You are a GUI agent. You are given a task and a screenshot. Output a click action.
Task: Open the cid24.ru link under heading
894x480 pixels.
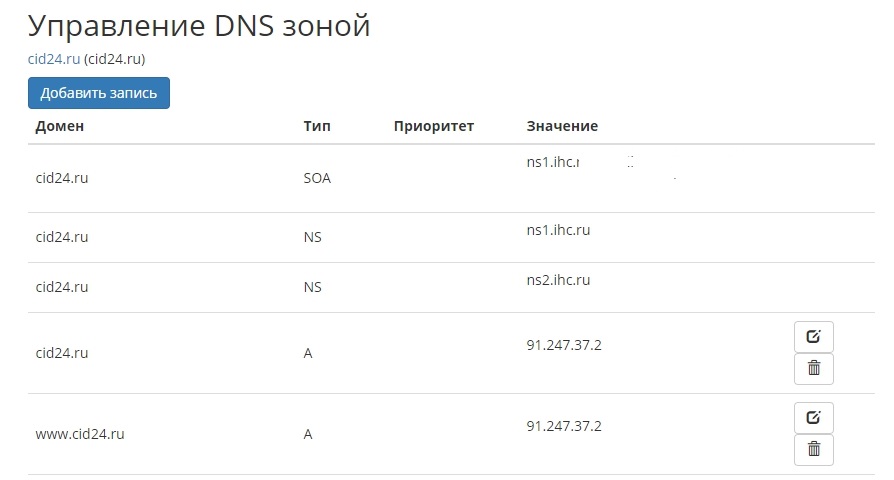point(54,59)
